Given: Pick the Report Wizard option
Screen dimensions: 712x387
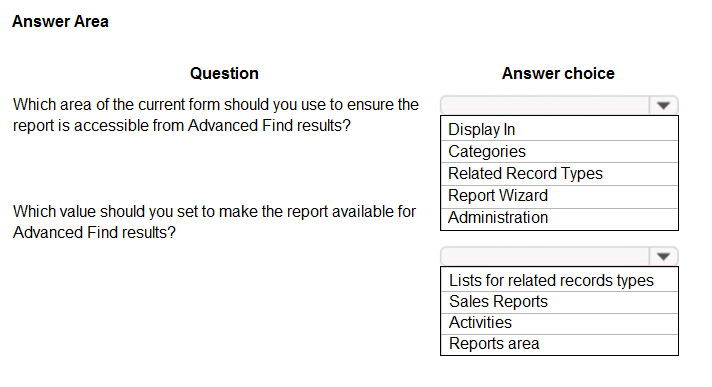Looking at the screenshot, I should pos(559,196).
